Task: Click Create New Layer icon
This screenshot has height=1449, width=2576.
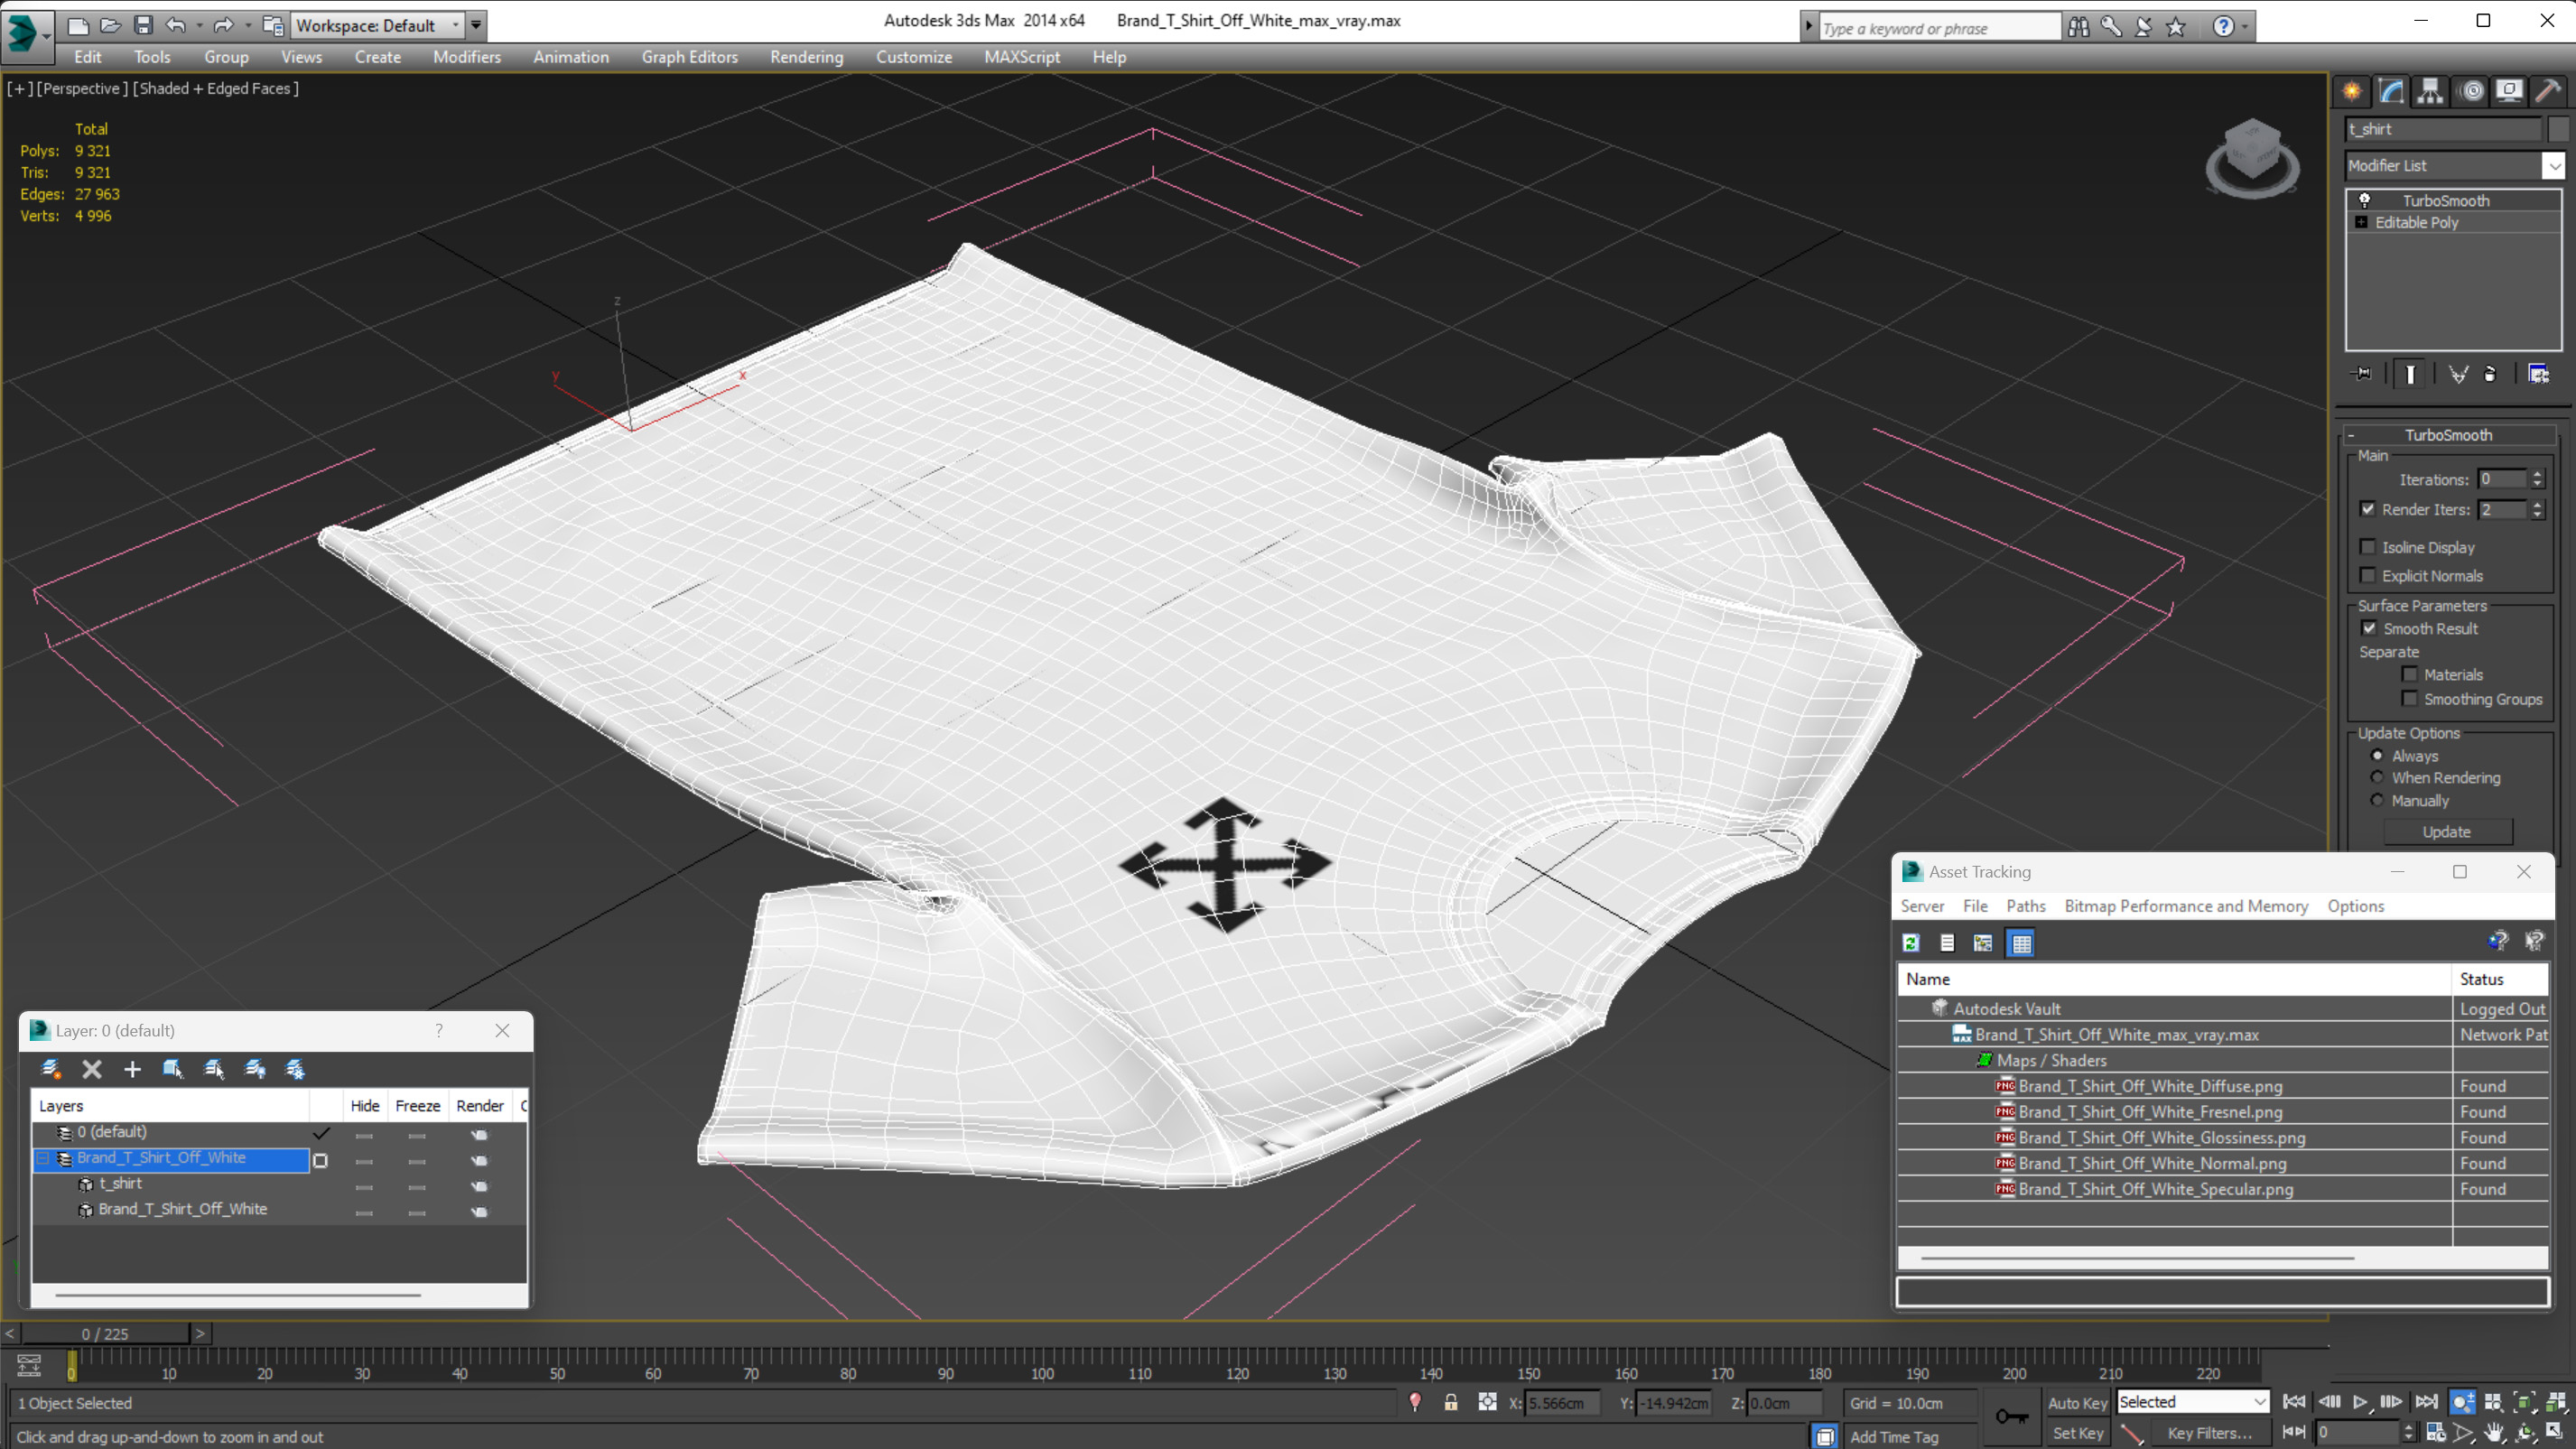Action: [x=51, y=1069]
